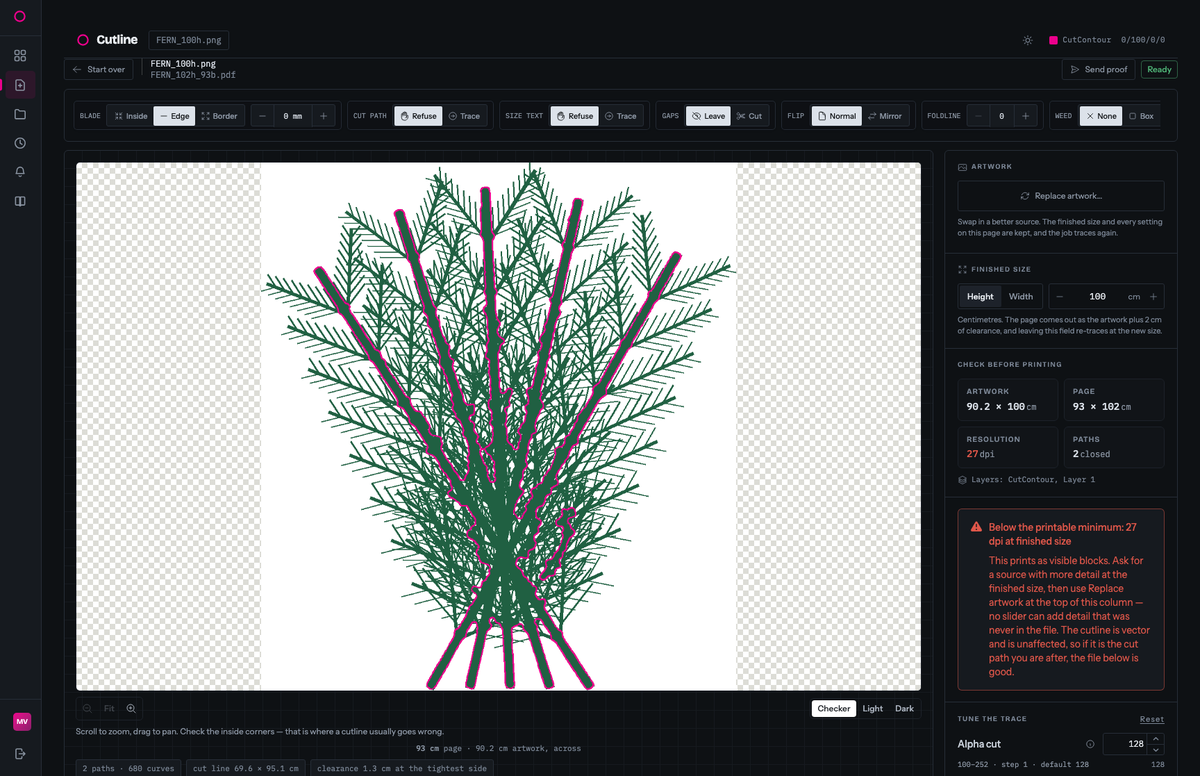Increase the foldline count with plus
Viewport: 1200px width, 776px height.
click(x=1025, y=116)
